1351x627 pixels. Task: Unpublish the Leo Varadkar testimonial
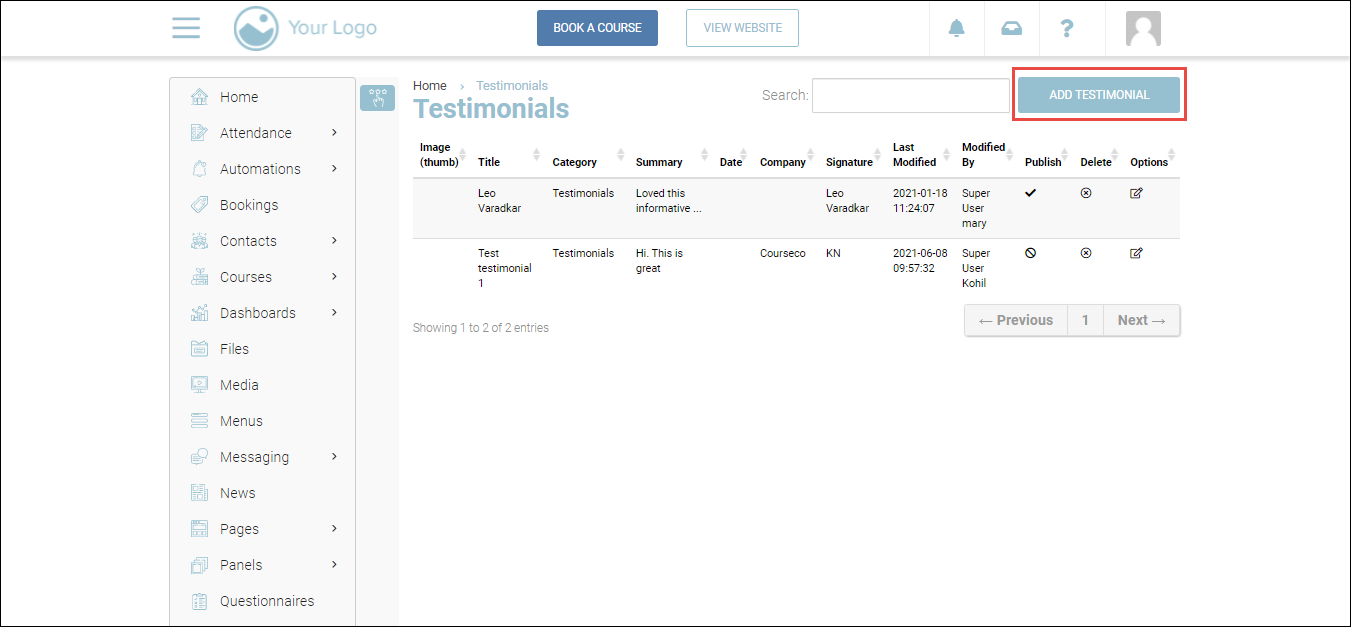click(1030, 193)
